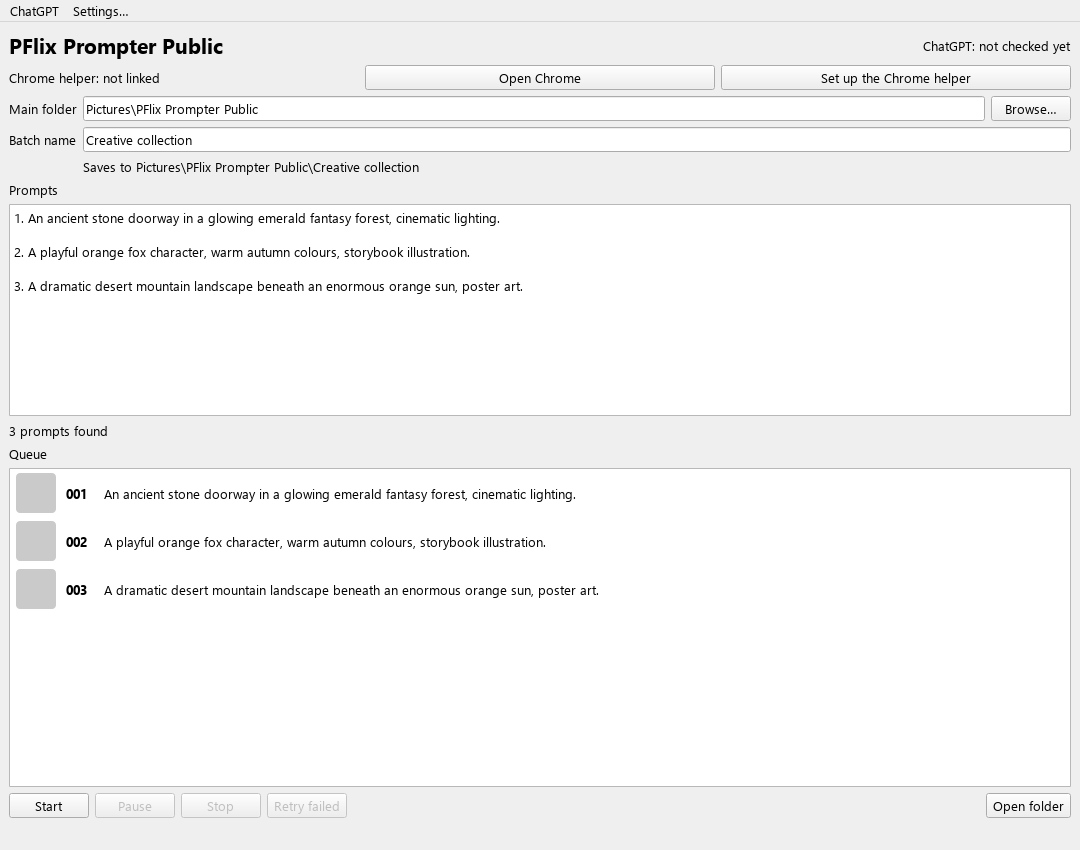This screenshot has height=850, width=1080.
Task: Click prompt line 1 in the Prompts box
Action: click(257, 218)
